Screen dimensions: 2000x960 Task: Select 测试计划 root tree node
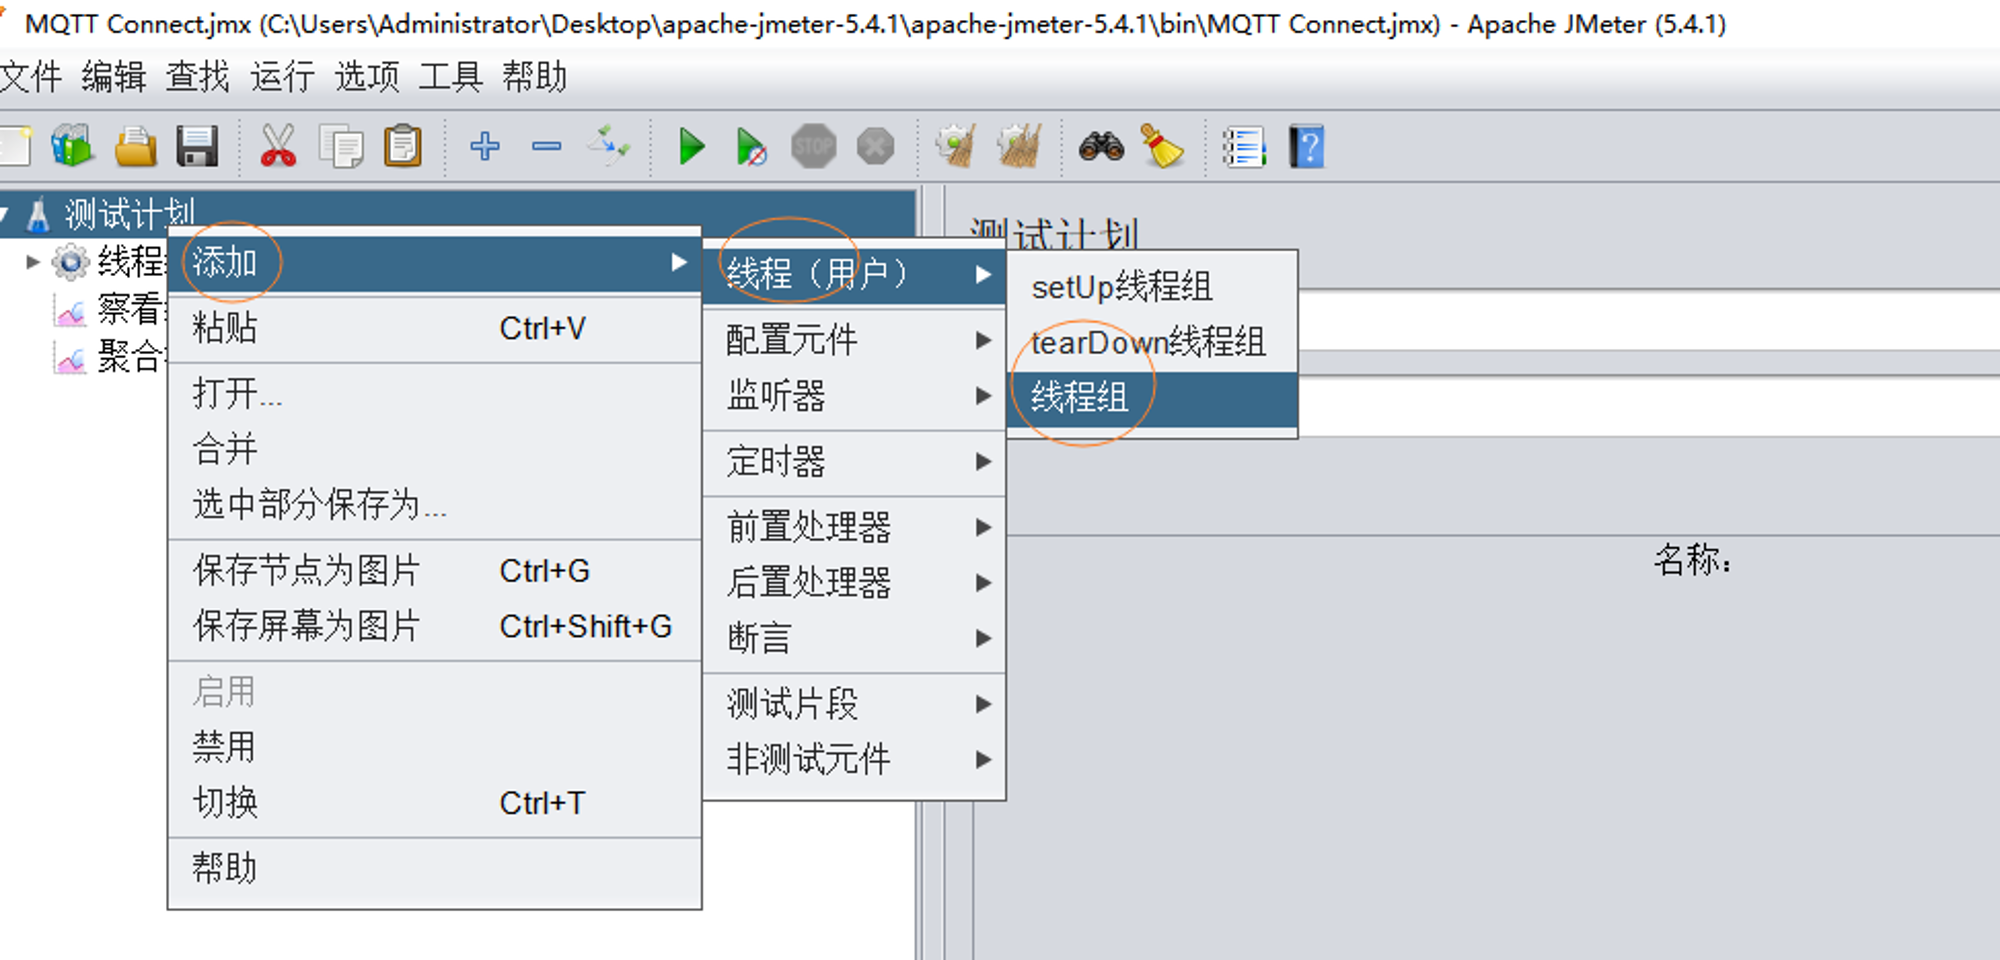point(130,214)
